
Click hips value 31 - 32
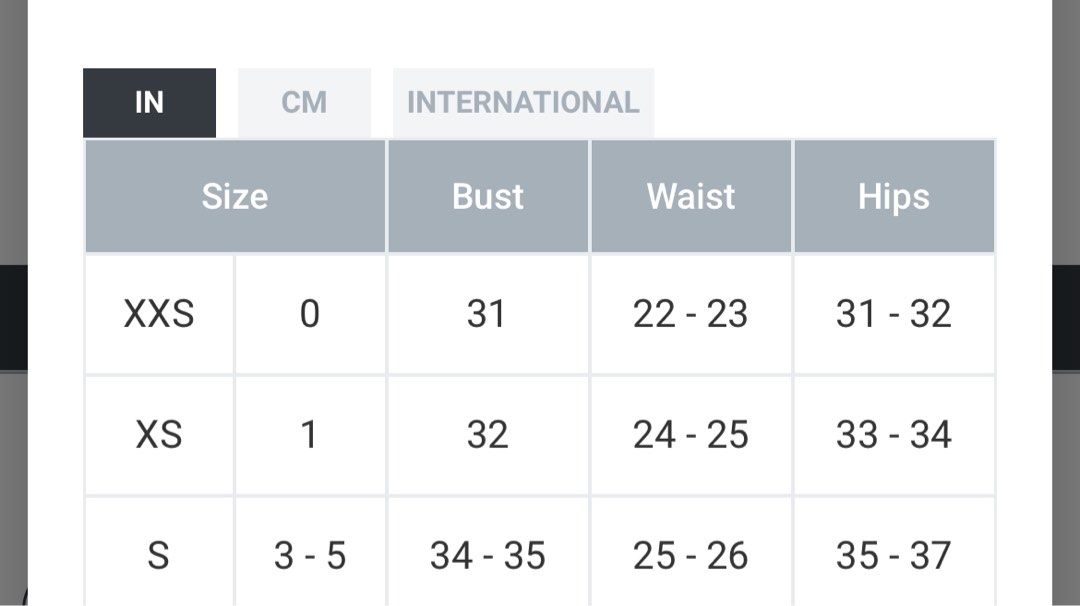pyautogui.click(x=894, y=314)
